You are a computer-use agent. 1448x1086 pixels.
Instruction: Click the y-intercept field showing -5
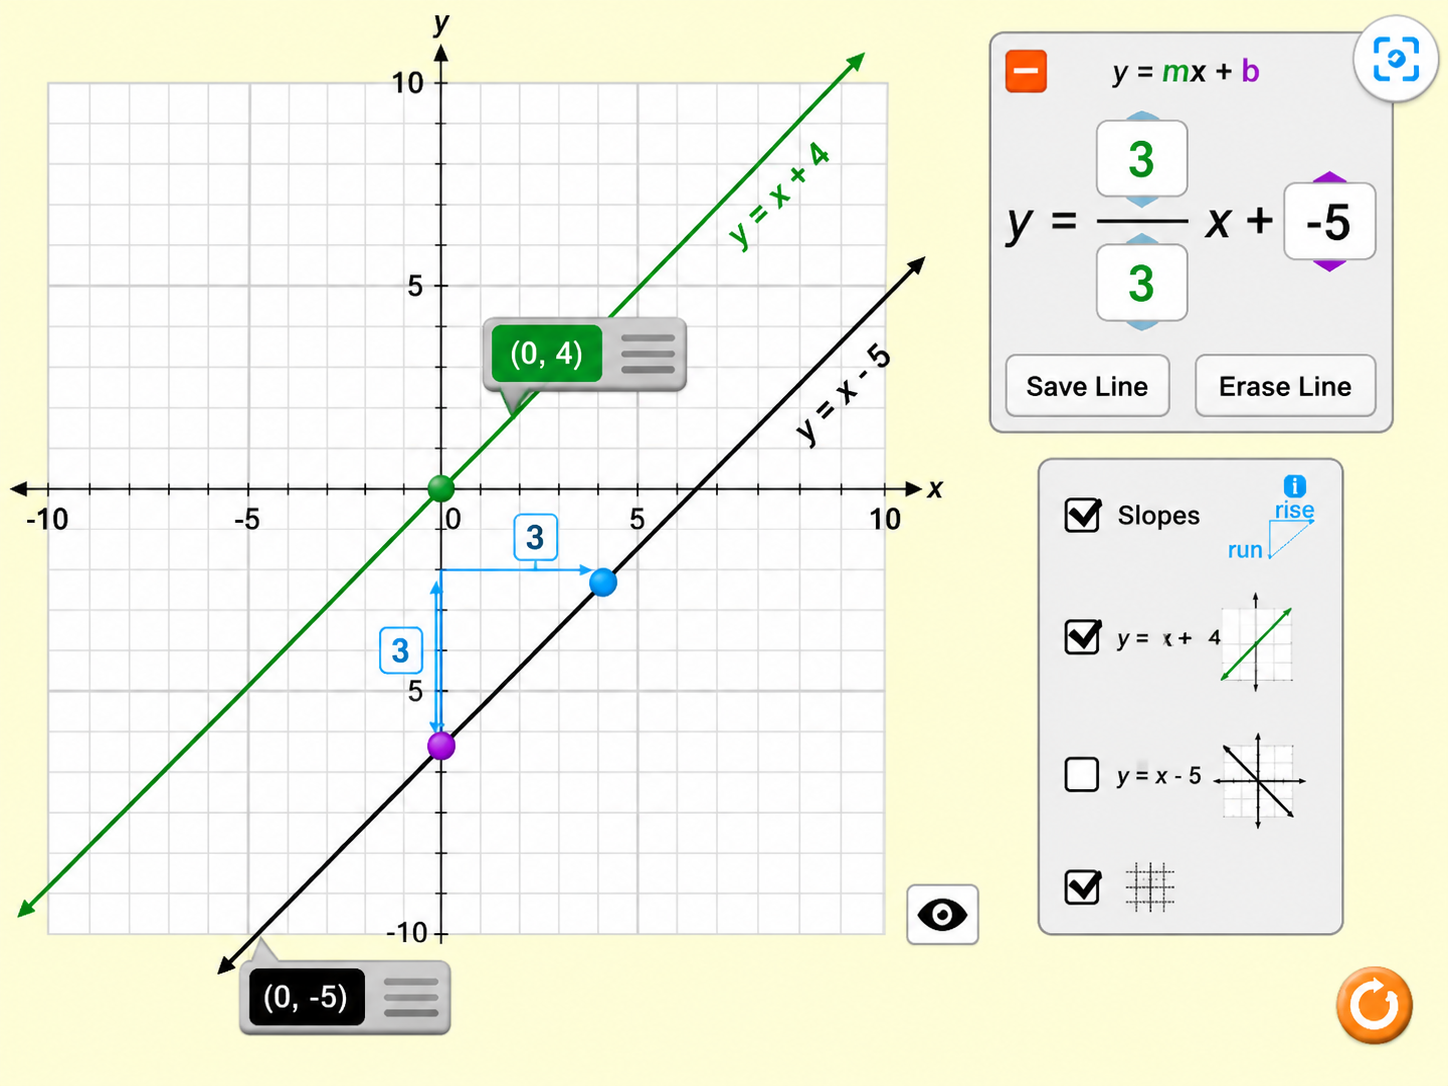(x=1329, y=222)
